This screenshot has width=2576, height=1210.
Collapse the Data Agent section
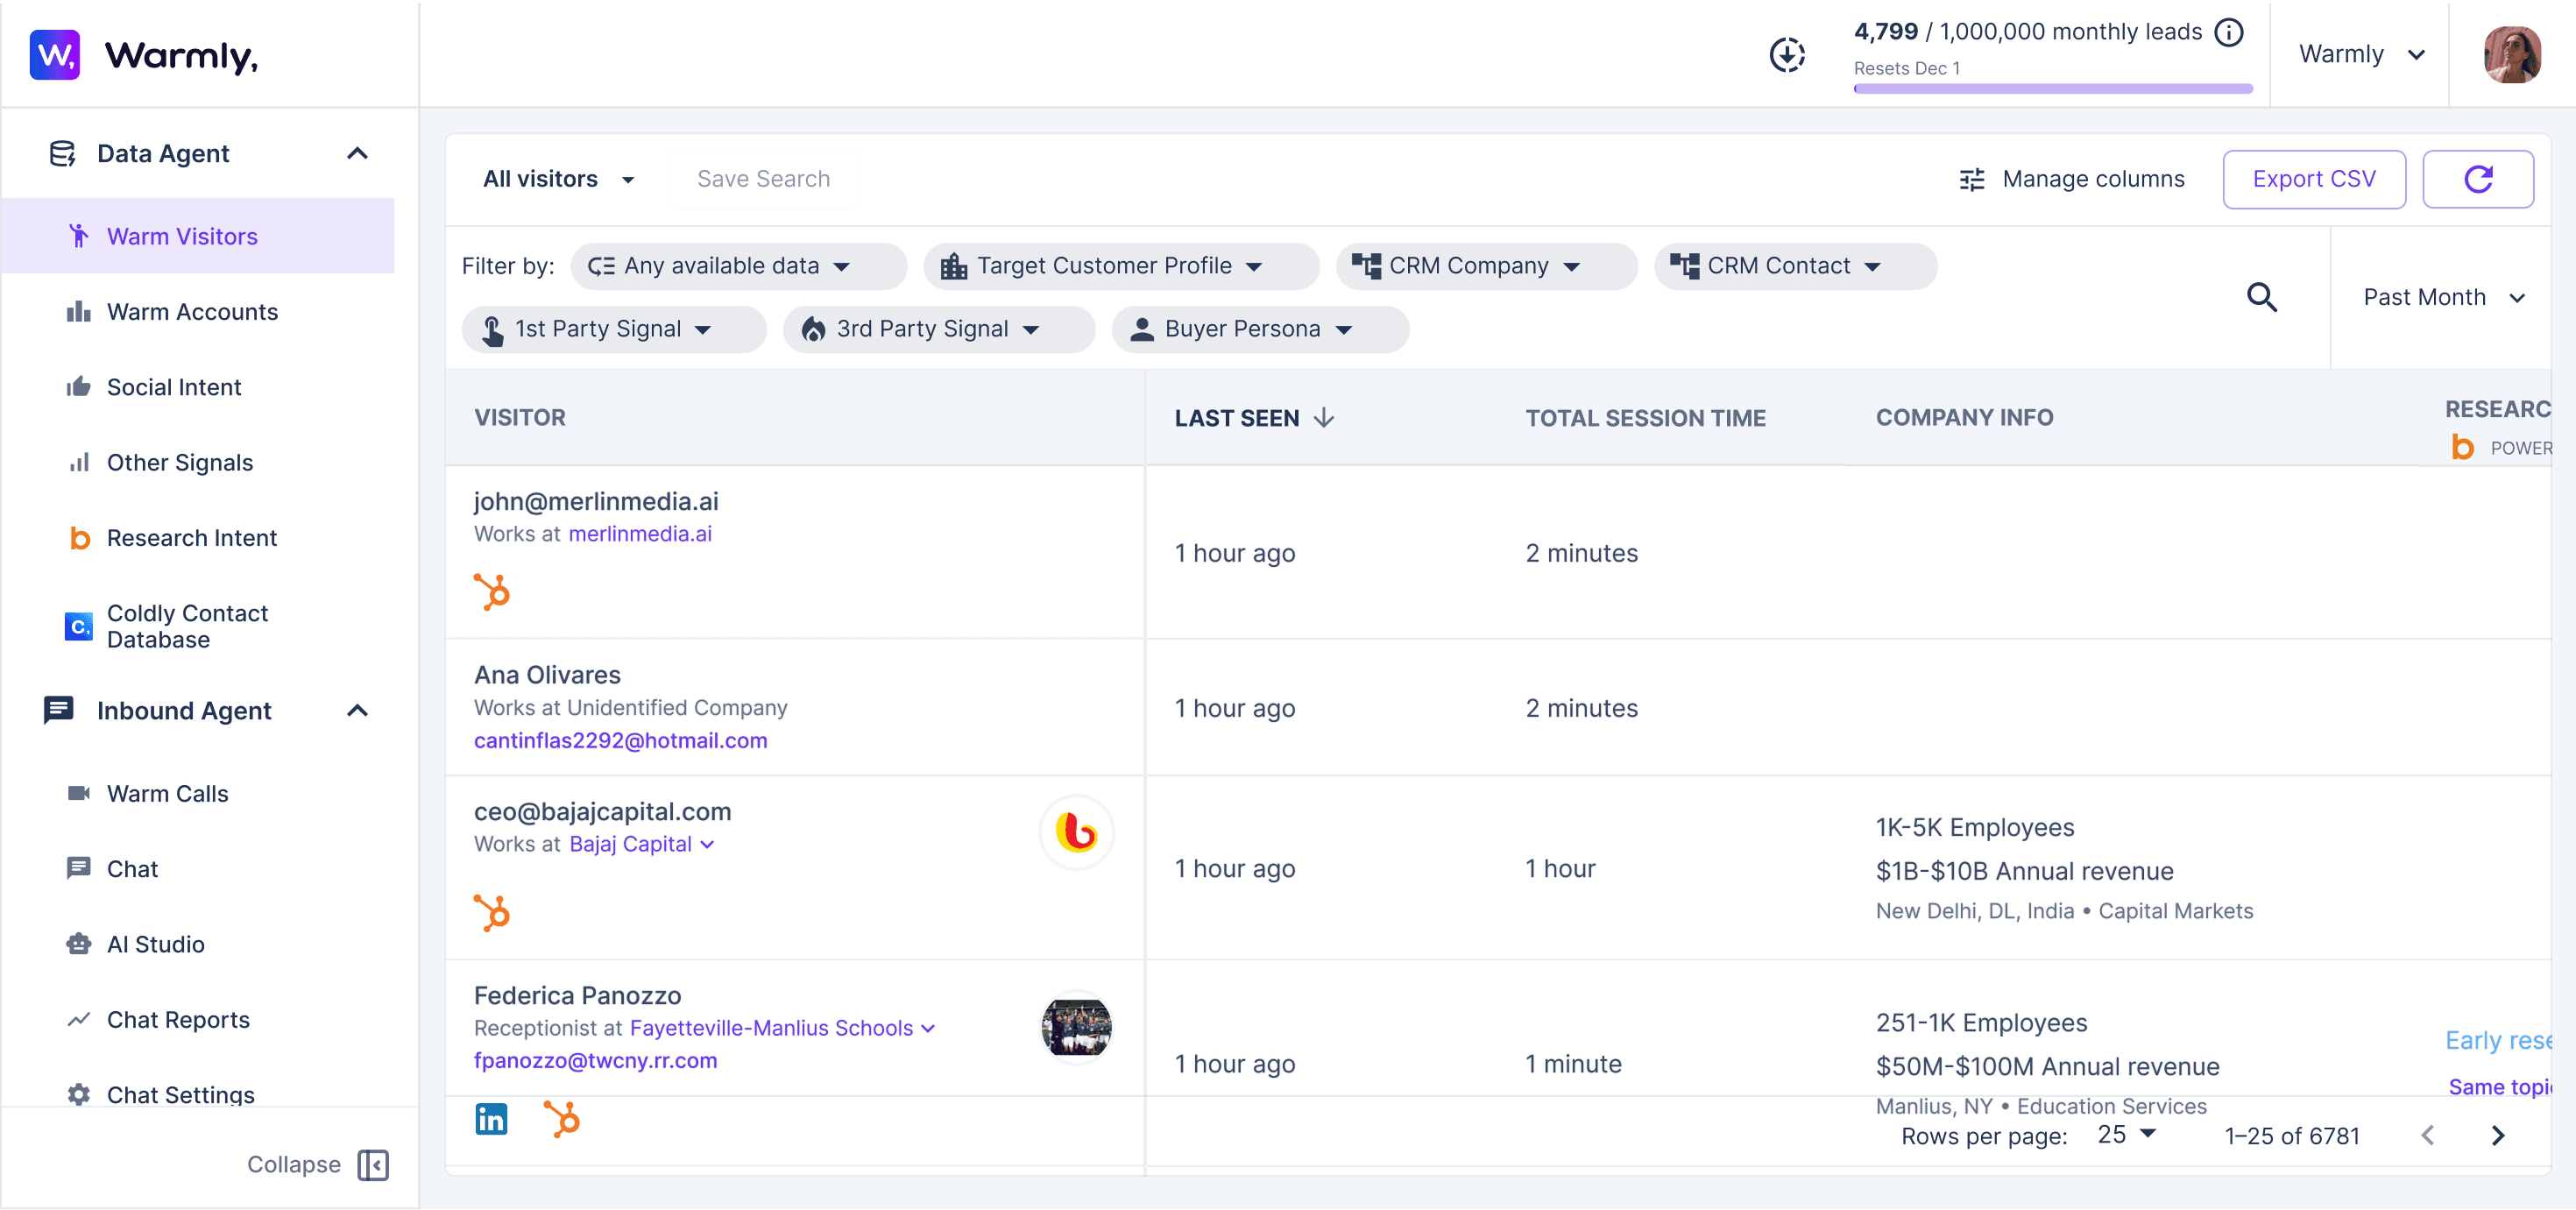click(357, 153)
